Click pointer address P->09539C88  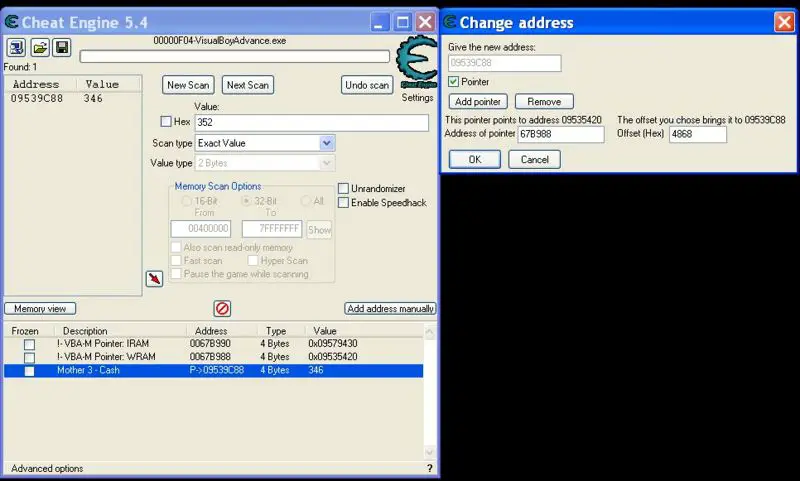click(217, 370)
